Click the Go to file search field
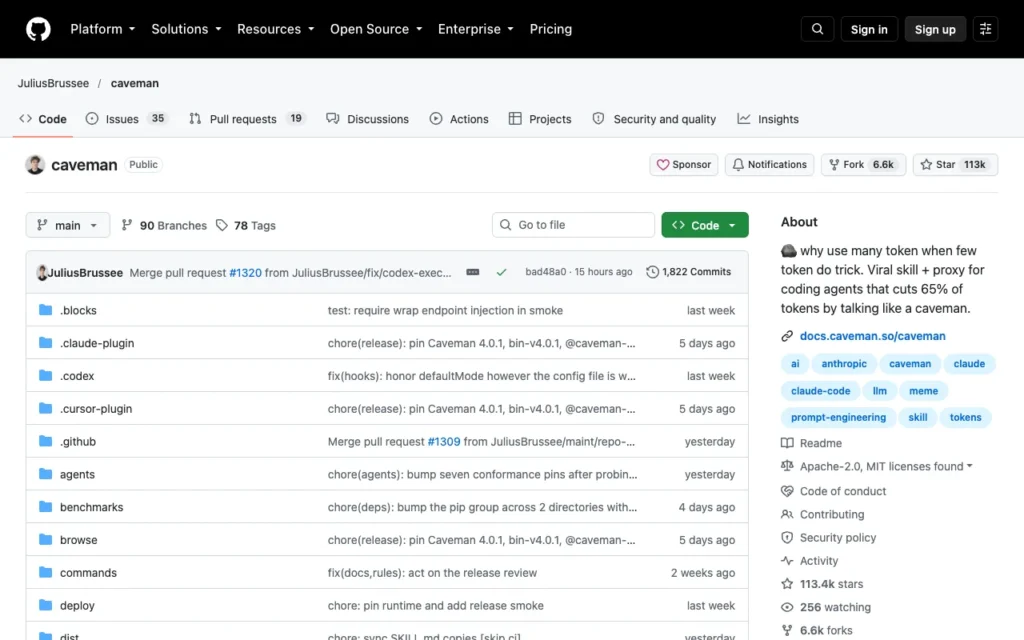1024x640 pixels. click(x=573, y=225)
